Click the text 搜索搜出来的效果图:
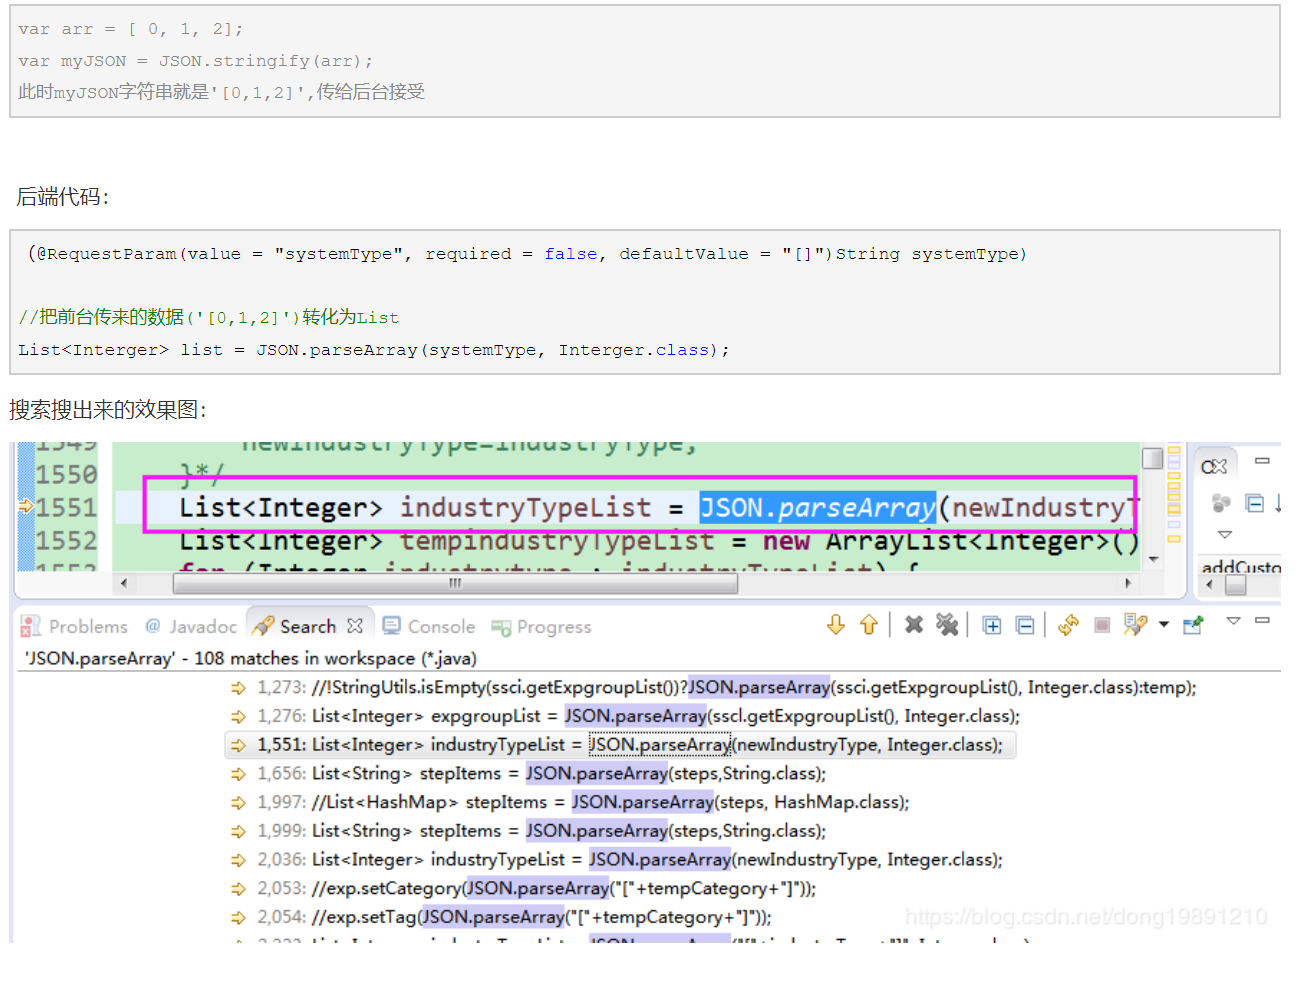This screenshot has width=1306, height=1004. [x=108, y=410]
